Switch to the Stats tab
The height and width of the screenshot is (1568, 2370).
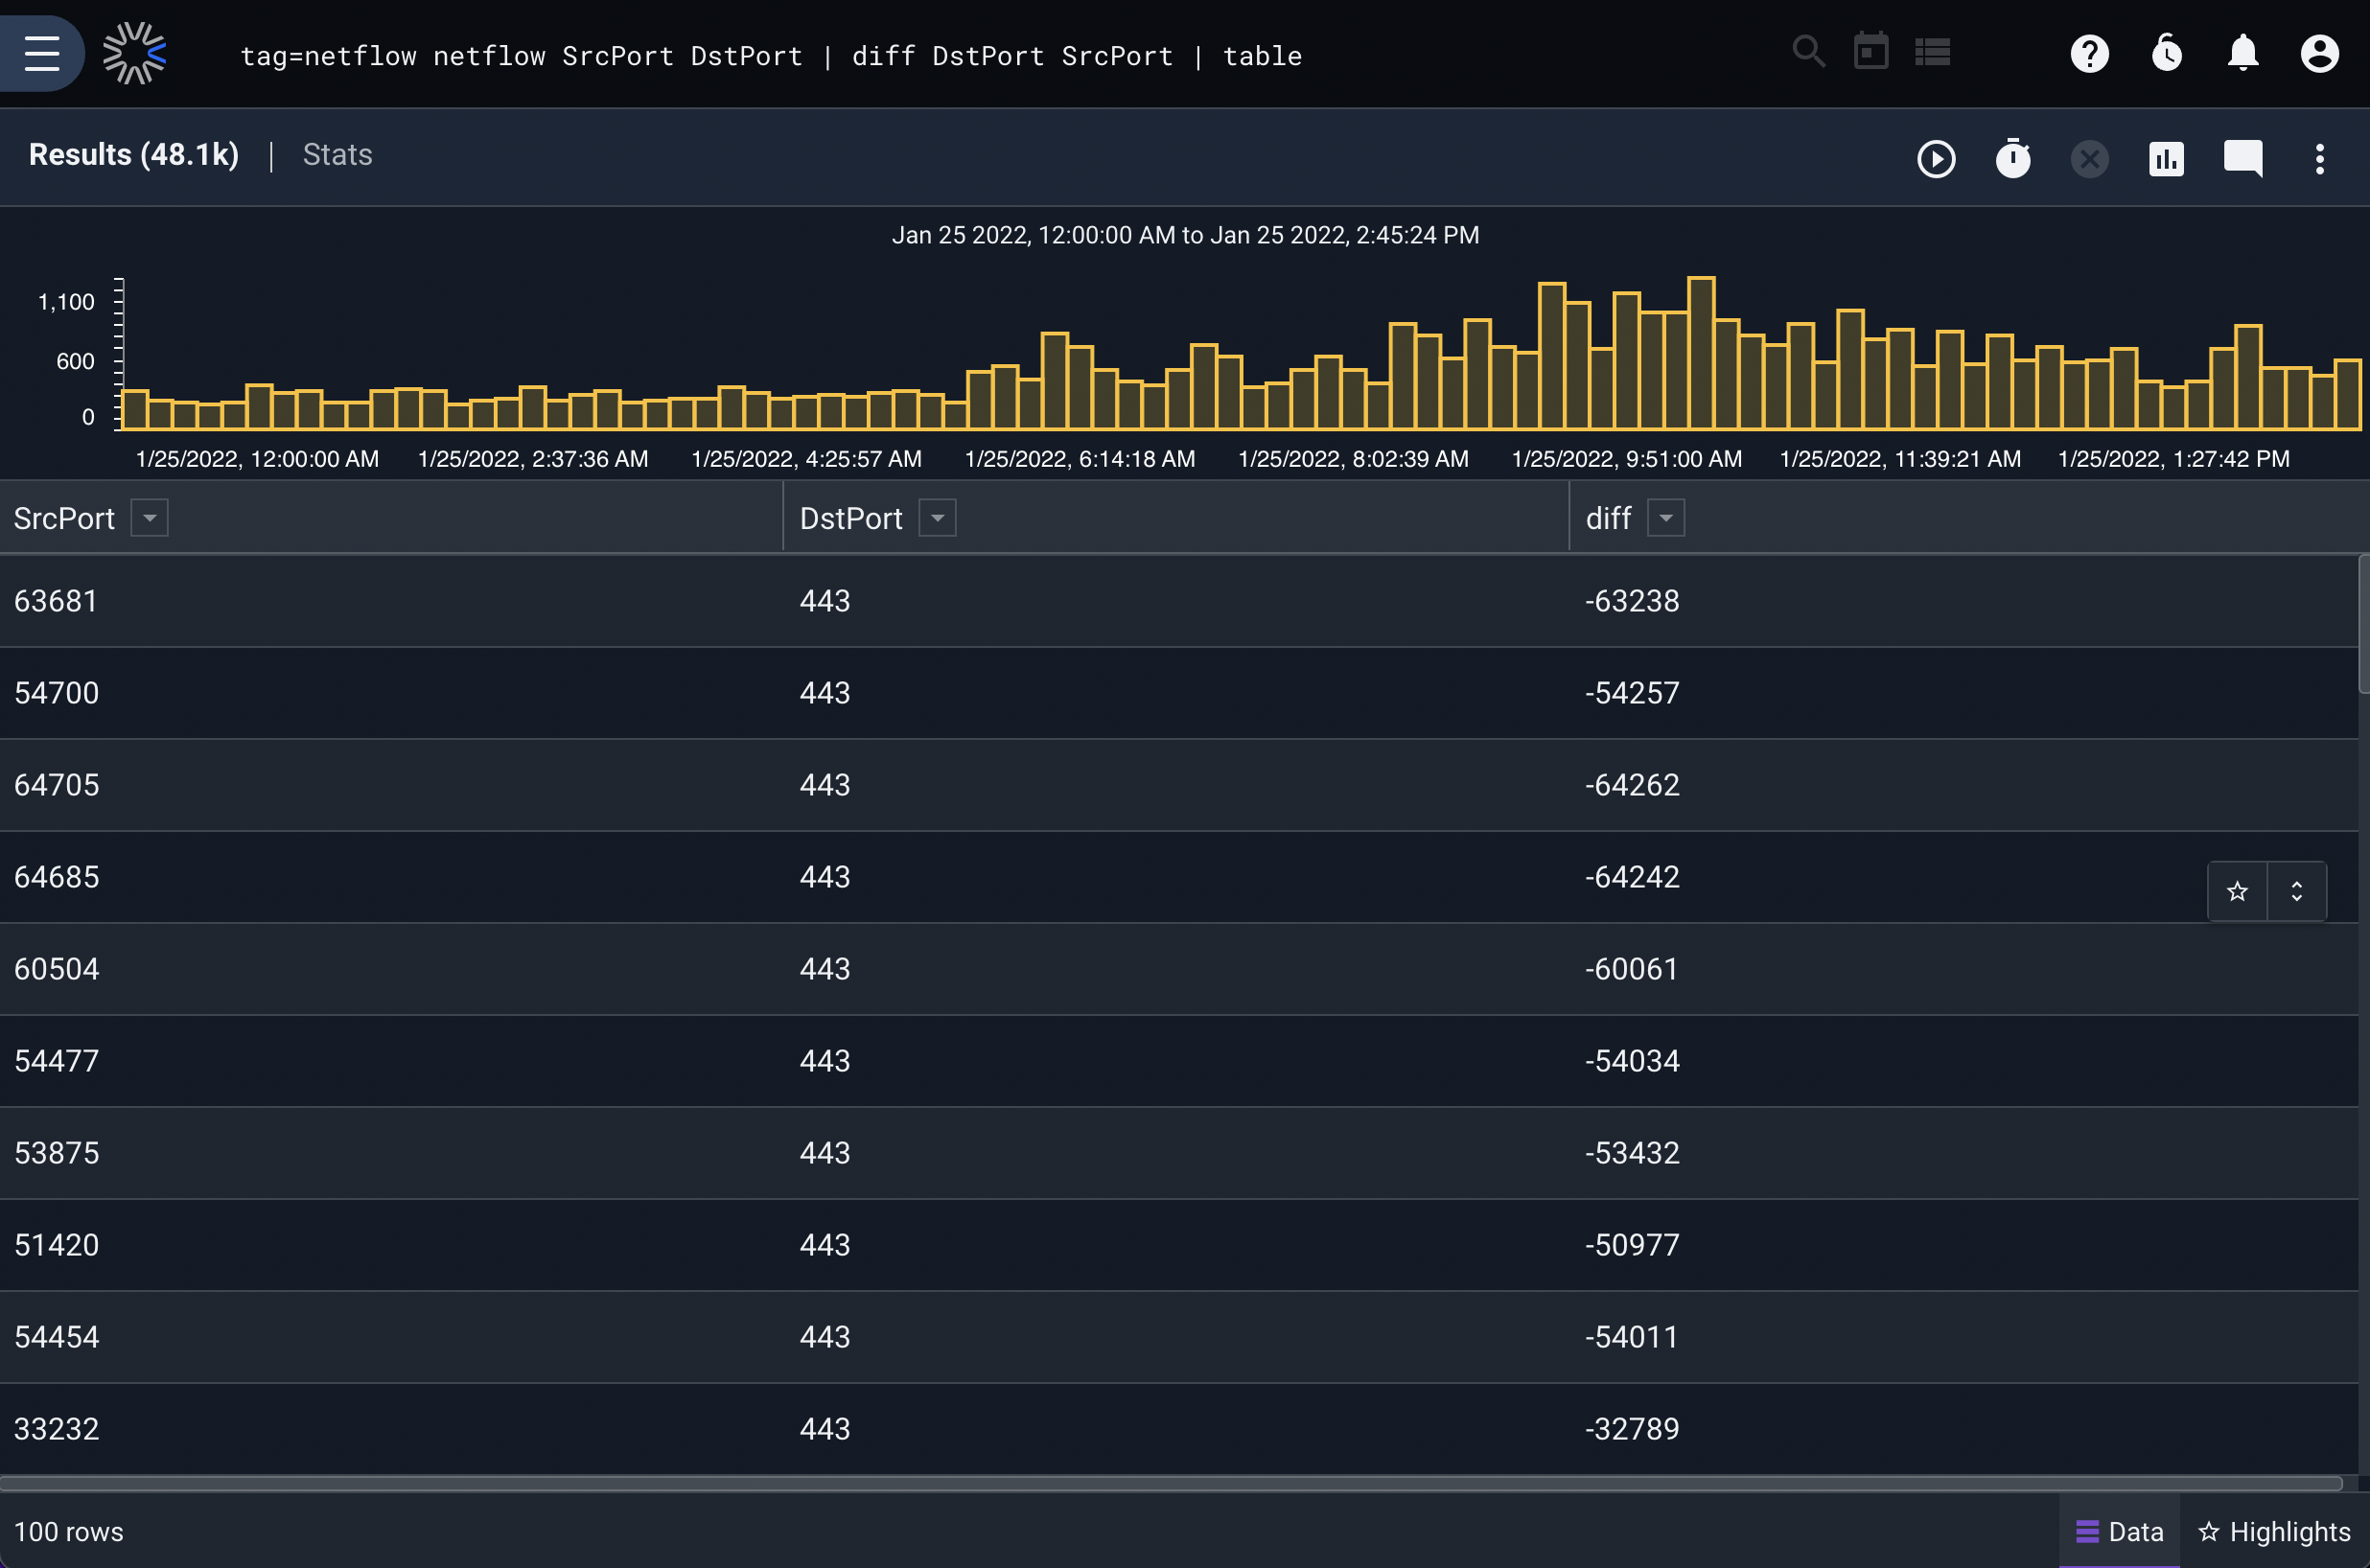coord(337,155)
